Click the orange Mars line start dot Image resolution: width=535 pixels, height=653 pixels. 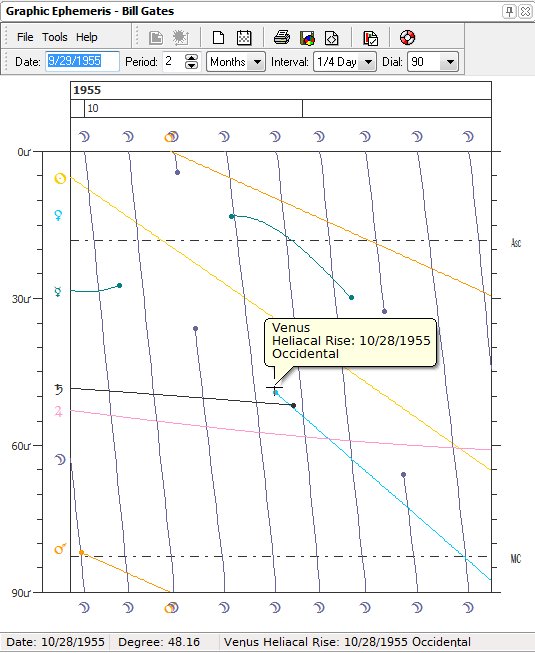(x=82, y=553)
